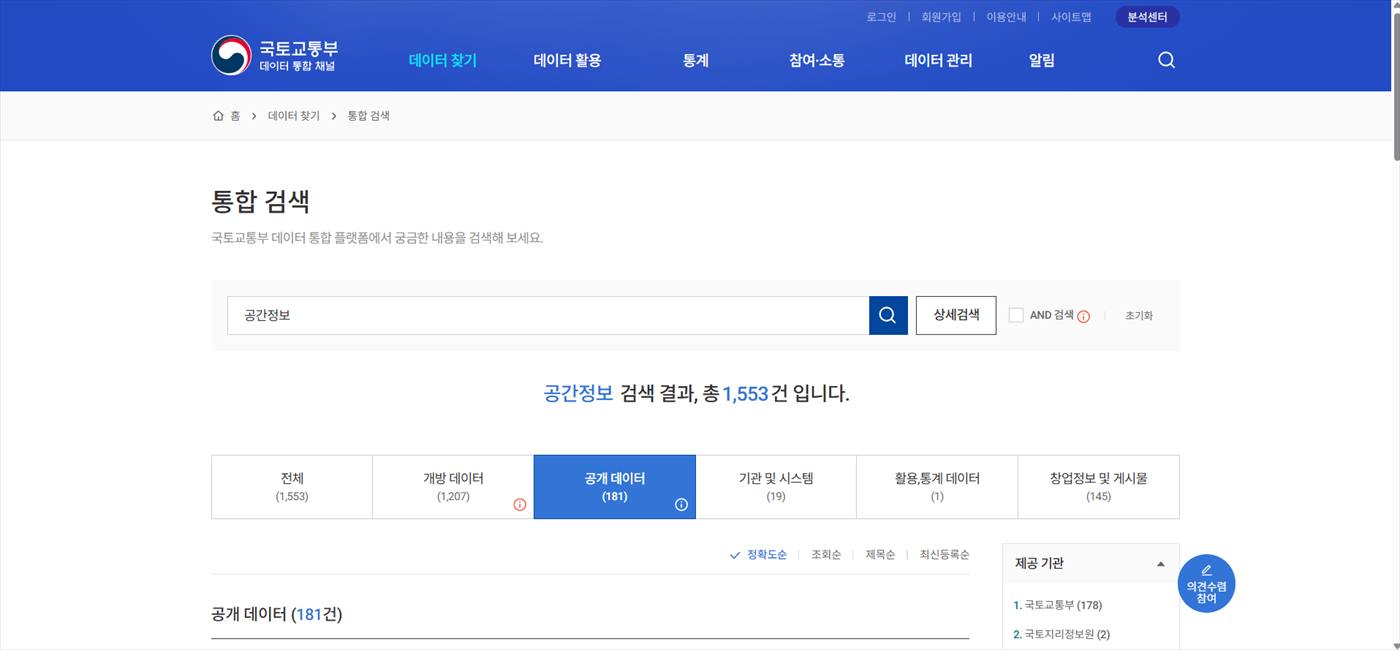Click the 통합 검색 breadcrumb

(x=369, y=116)
